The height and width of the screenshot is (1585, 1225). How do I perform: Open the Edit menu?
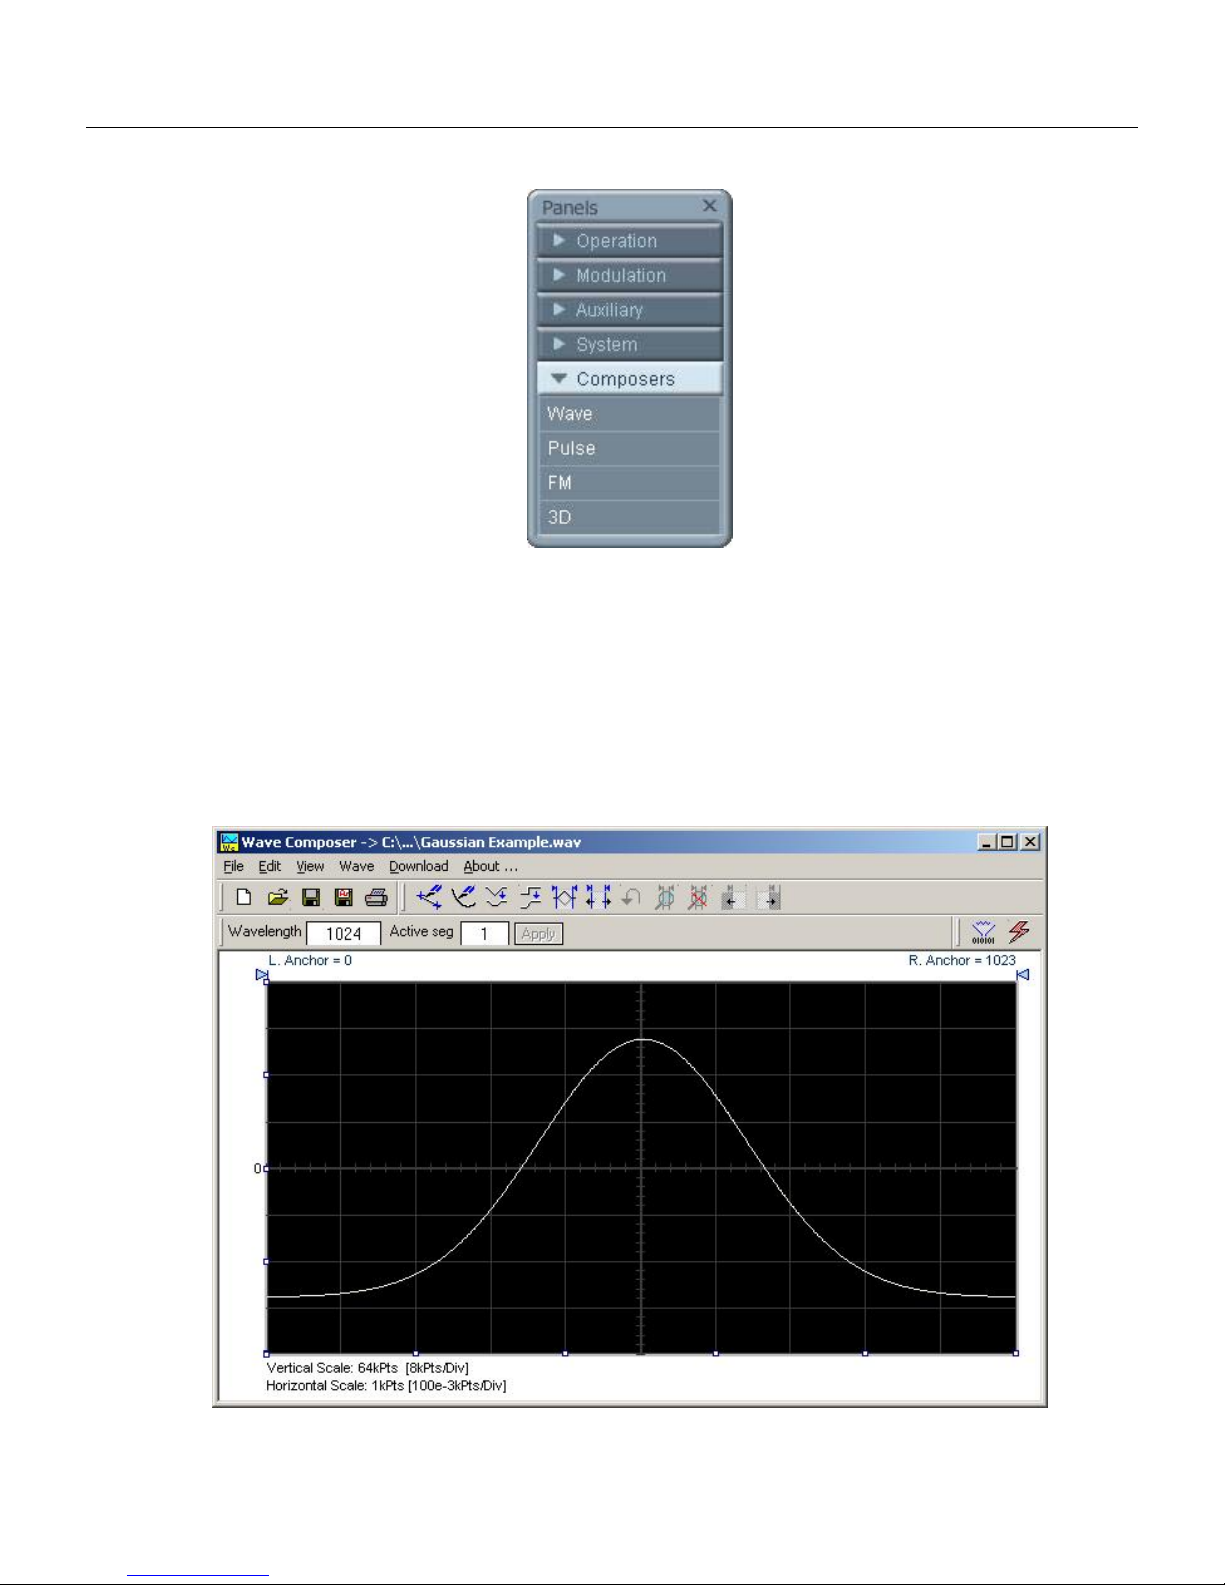click(x=269, y=866)
